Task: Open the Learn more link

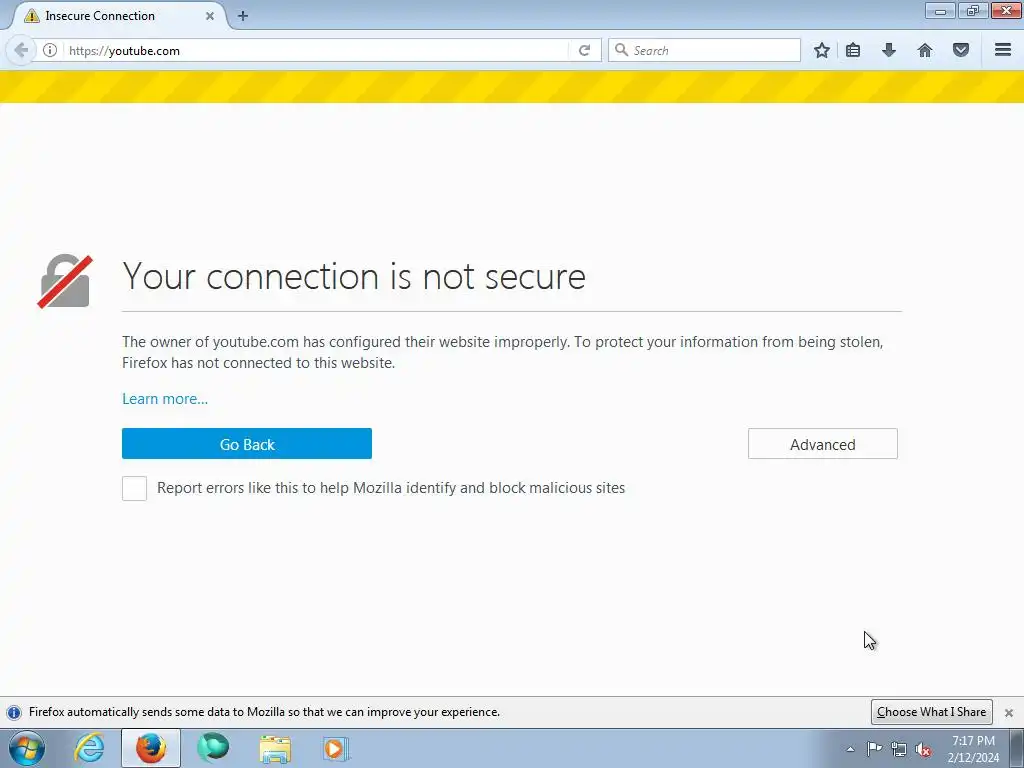Action: (x=165, y=399)
